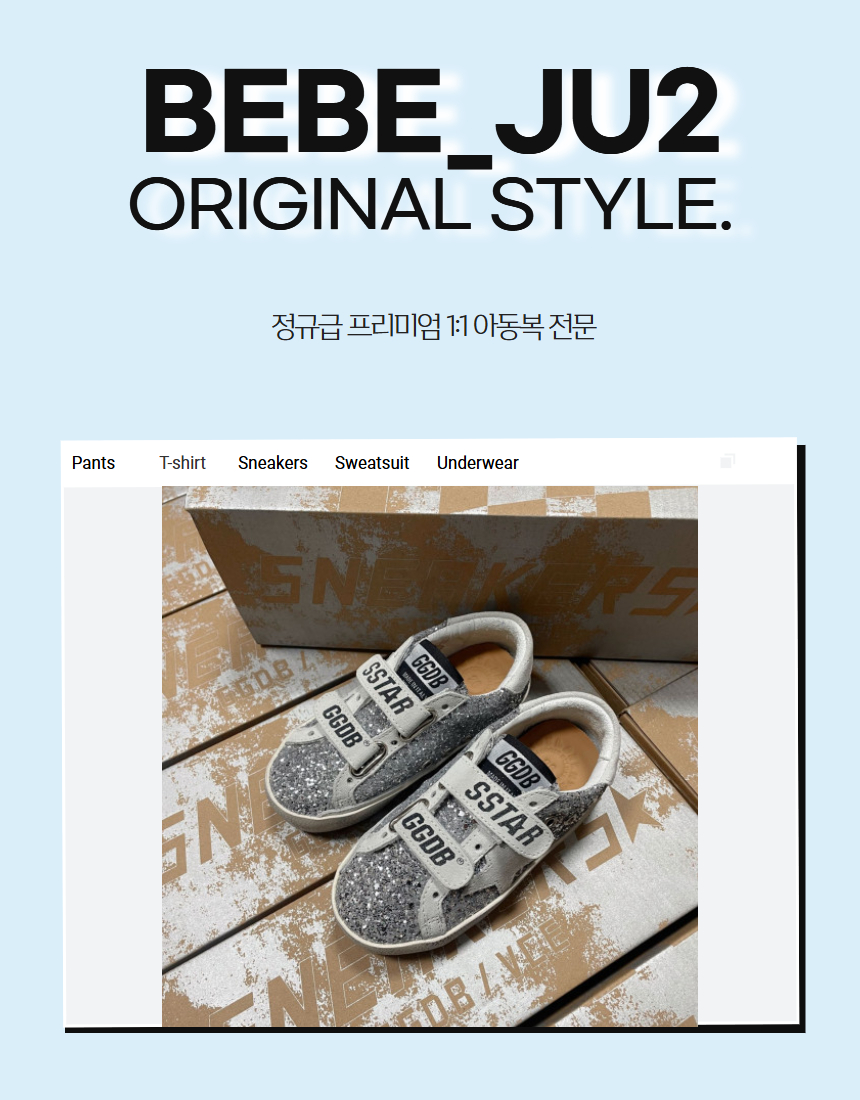Click the ORIGINAL STYLE. subtitle text
The height and width of the screenshot is (1100, 860).
(x=431, y=204)
